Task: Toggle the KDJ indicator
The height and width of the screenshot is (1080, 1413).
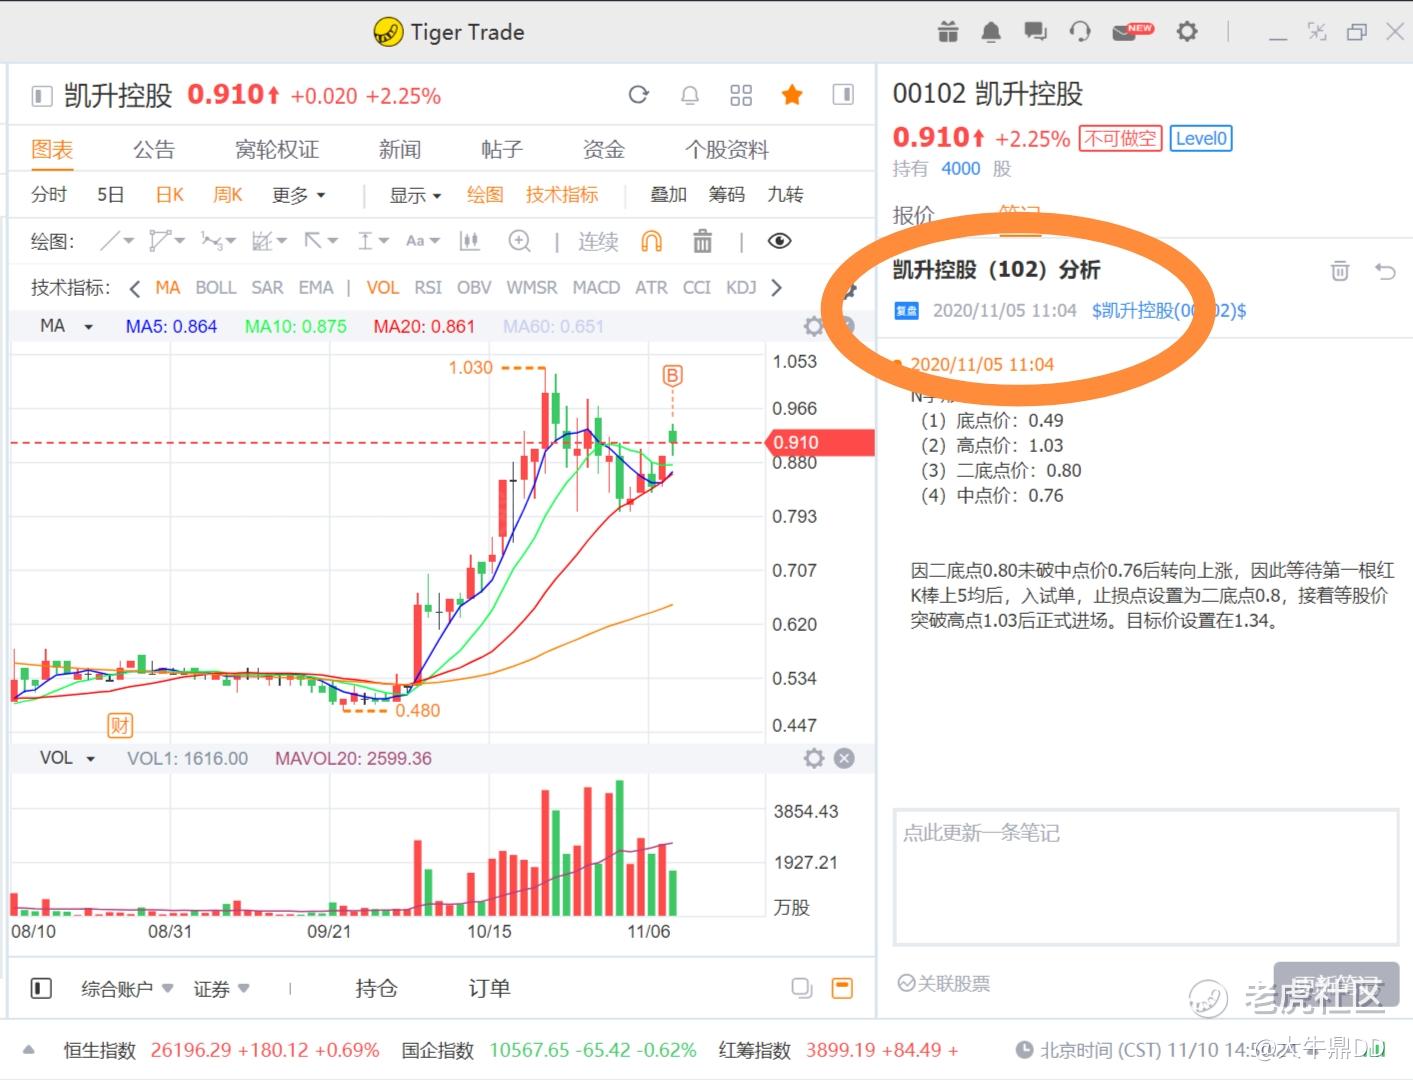Action: [741, 288]
